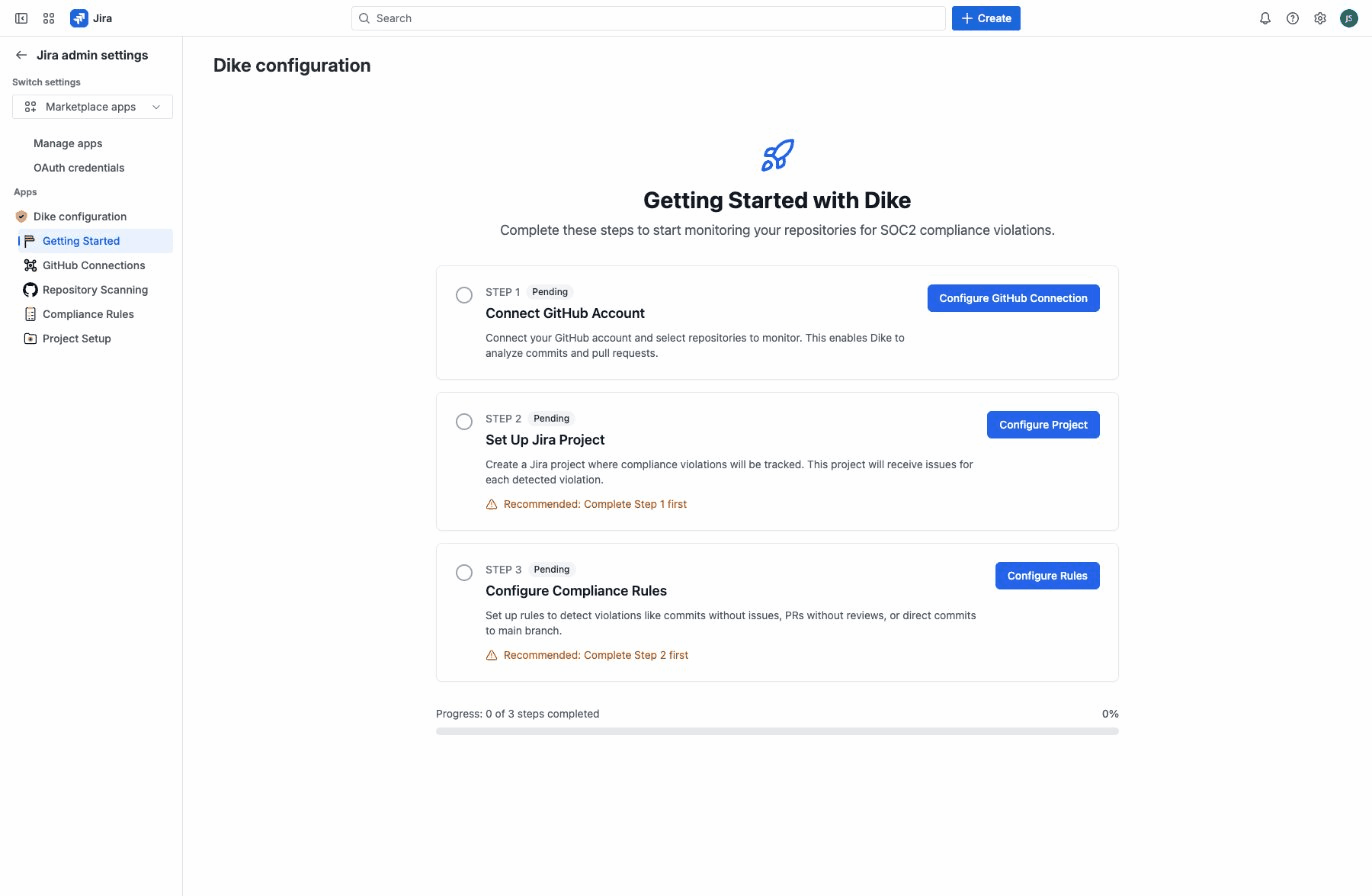Open the notifications bell
Viewport: 1372px width, 896px height.
(x=1264, y=18)
